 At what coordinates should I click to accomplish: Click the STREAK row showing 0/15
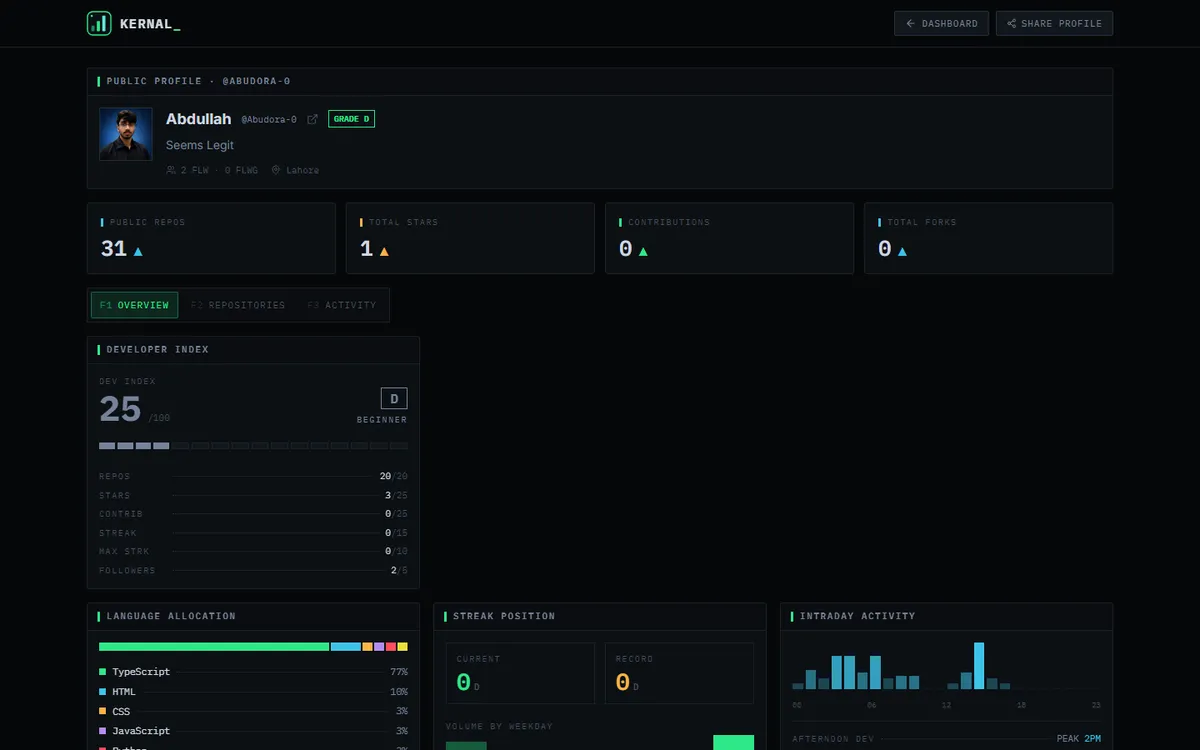pyautogui.click(x=253, y=533)
